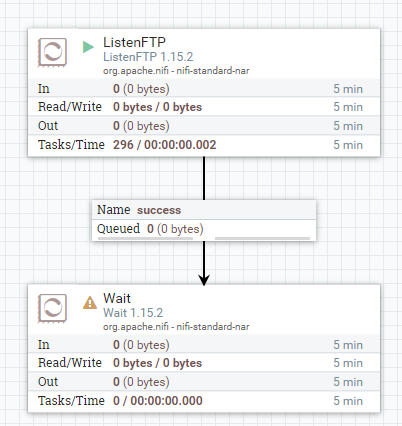The width and height of the screenshot is (402, 426).
Task: Click the Wait processor icon
Action: click(52, 308)
